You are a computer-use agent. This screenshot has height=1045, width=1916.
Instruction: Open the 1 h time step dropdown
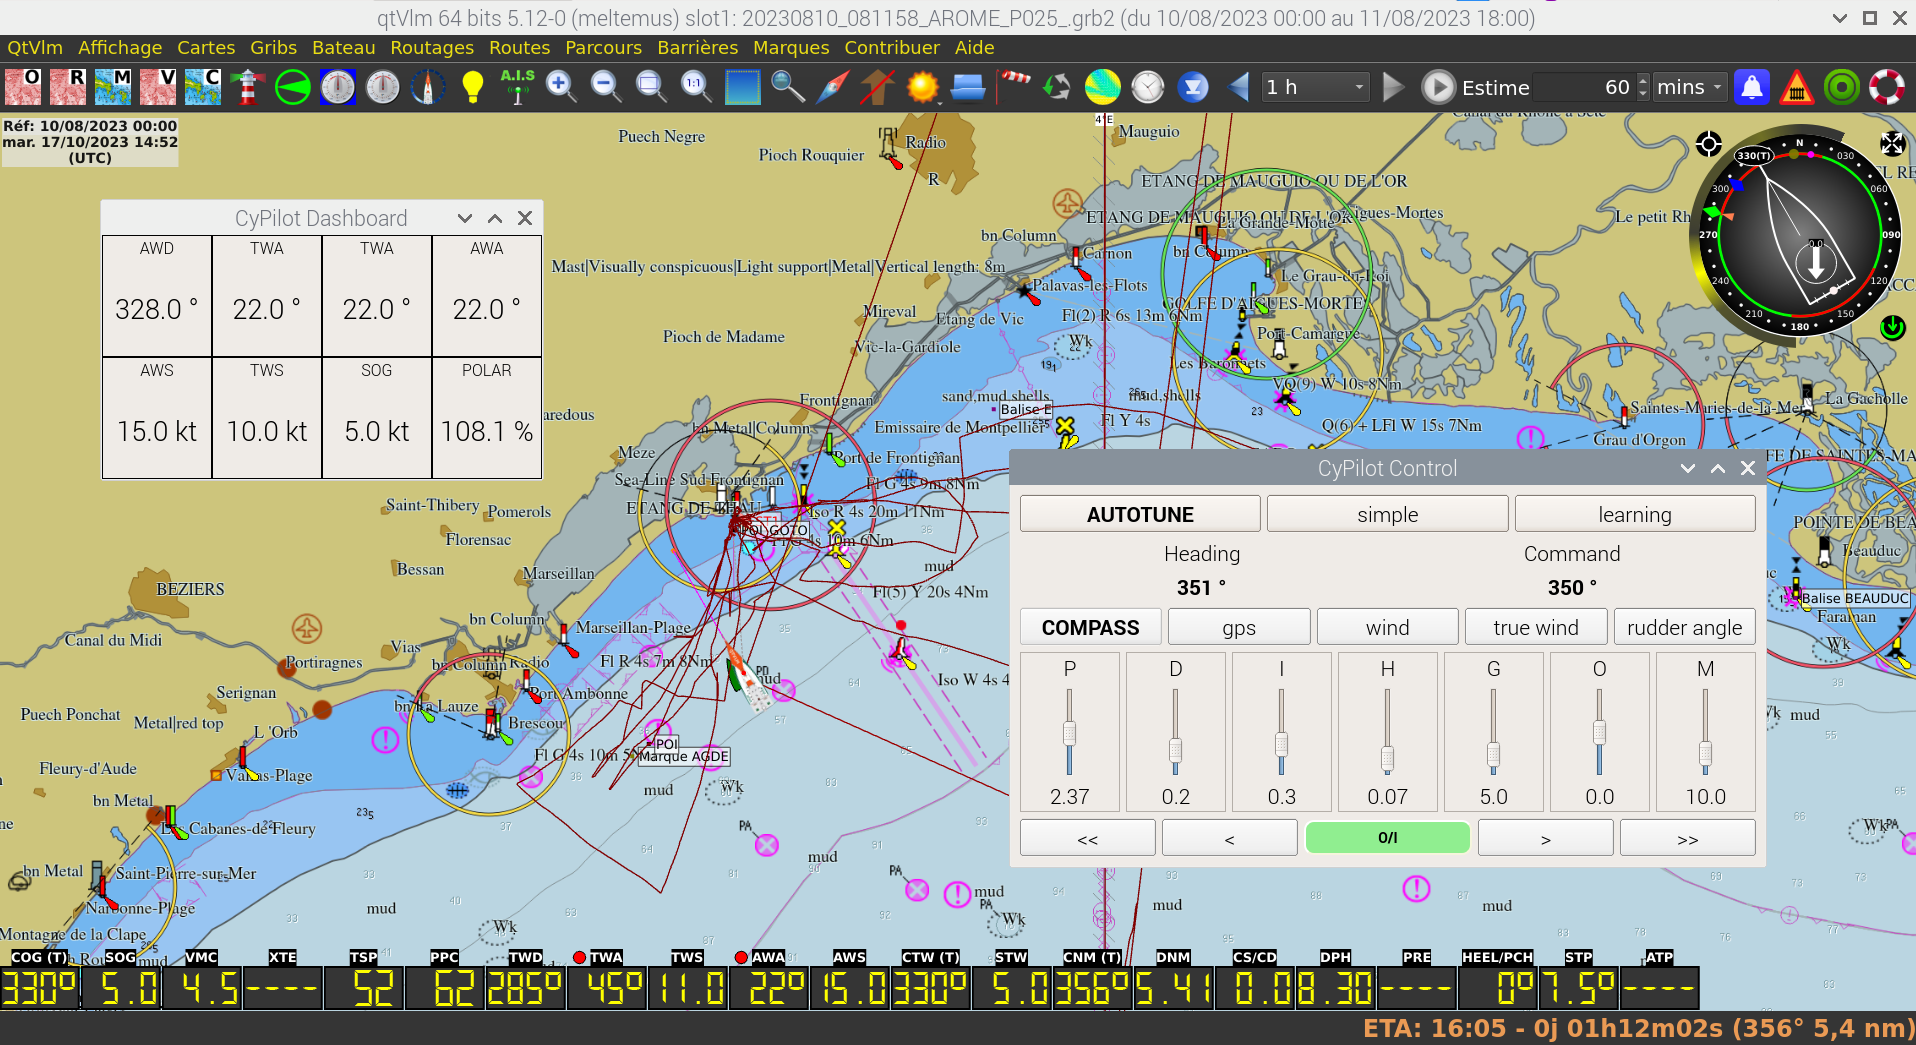[1314, 88]
